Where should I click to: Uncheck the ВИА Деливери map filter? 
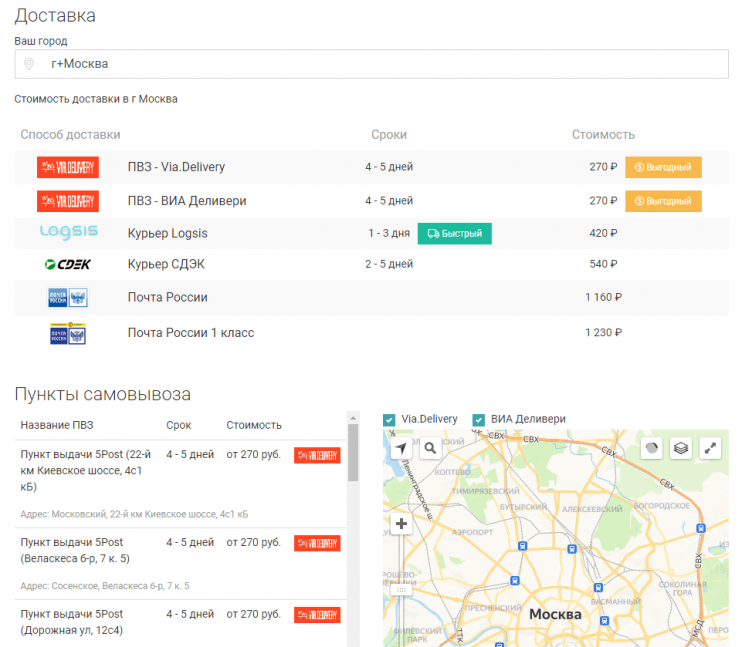tap(478, 420)
